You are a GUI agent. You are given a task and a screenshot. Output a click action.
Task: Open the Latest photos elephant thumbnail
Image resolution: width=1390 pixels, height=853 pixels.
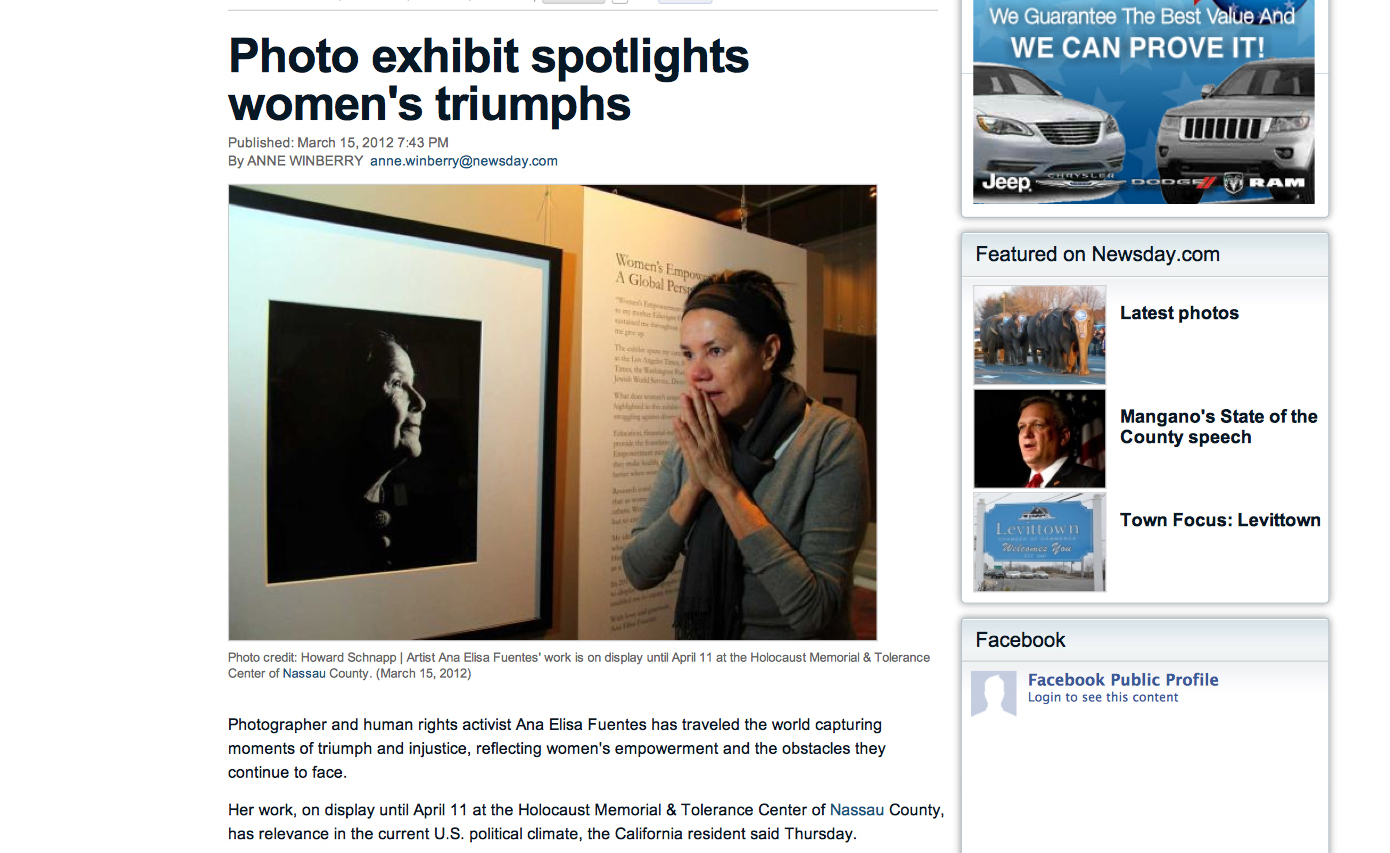[x=1040, y=335]
